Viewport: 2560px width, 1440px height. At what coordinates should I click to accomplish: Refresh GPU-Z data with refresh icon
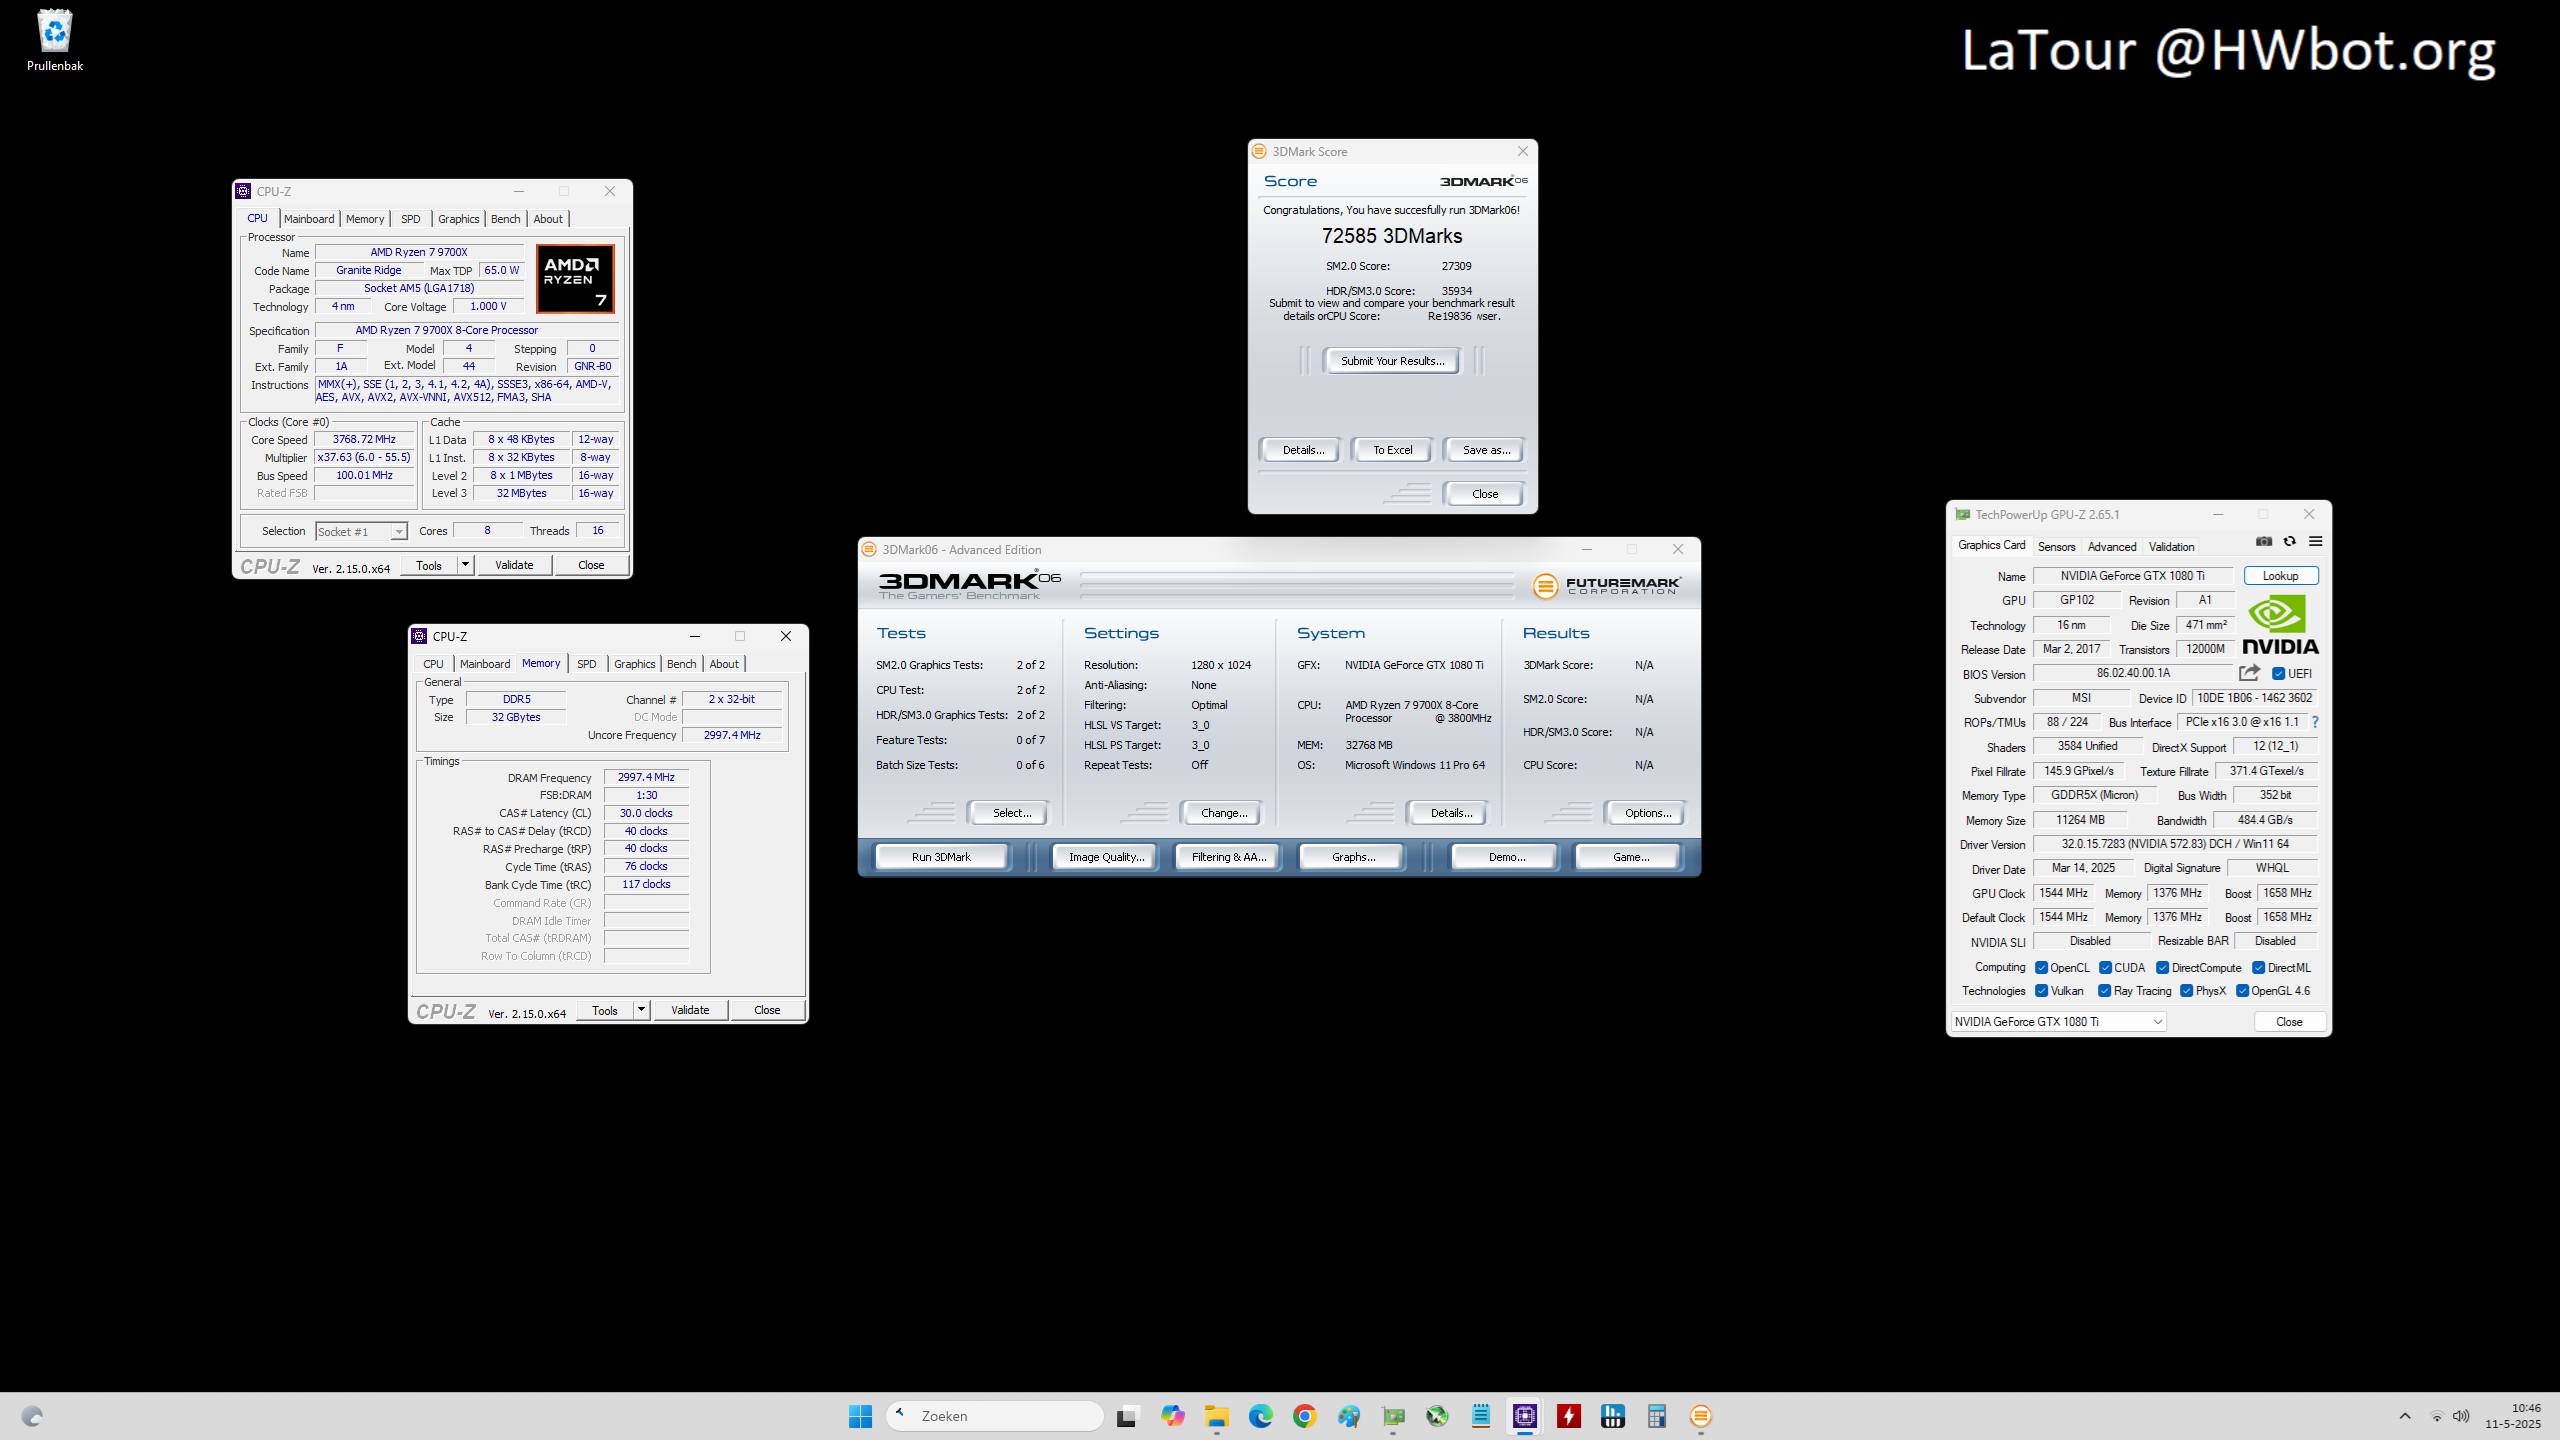[2289, 541]
